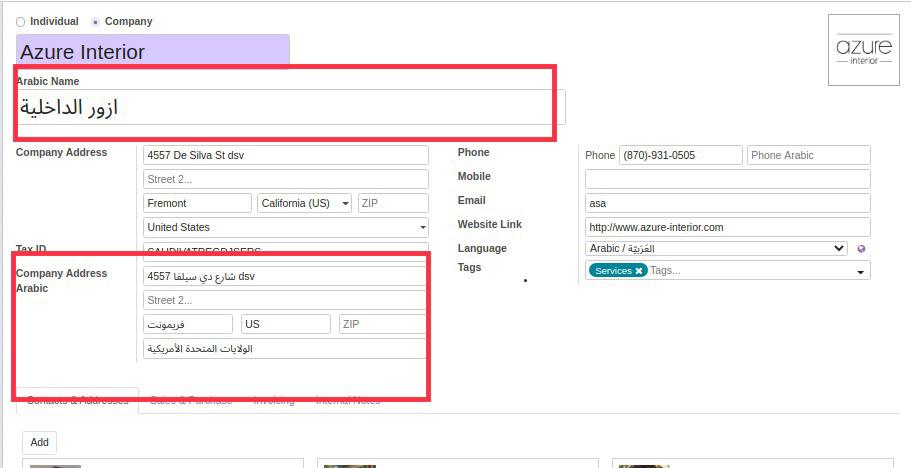Viewport: 911px width, 468px height.
Task: Click the empty Mobile field
Action: click(x=727, y=179)
